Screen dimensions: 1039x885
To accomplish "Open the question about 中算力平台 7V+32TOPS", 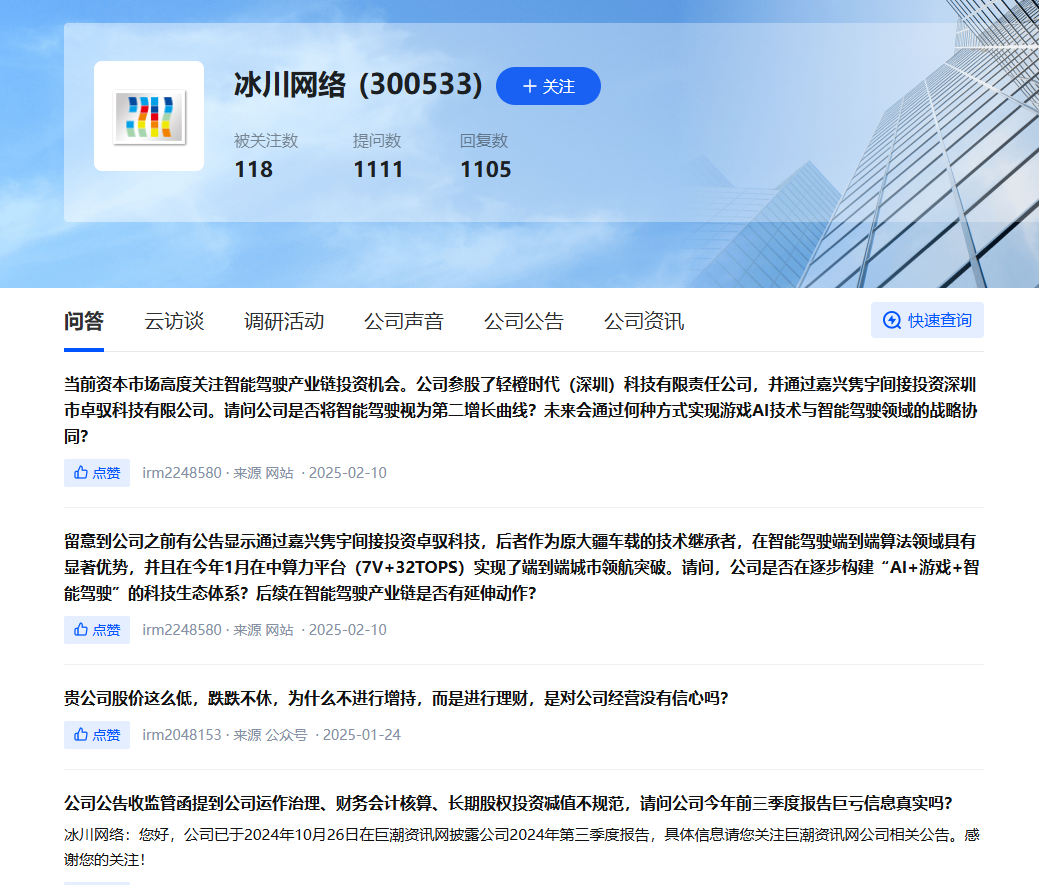I will point(520,567).
